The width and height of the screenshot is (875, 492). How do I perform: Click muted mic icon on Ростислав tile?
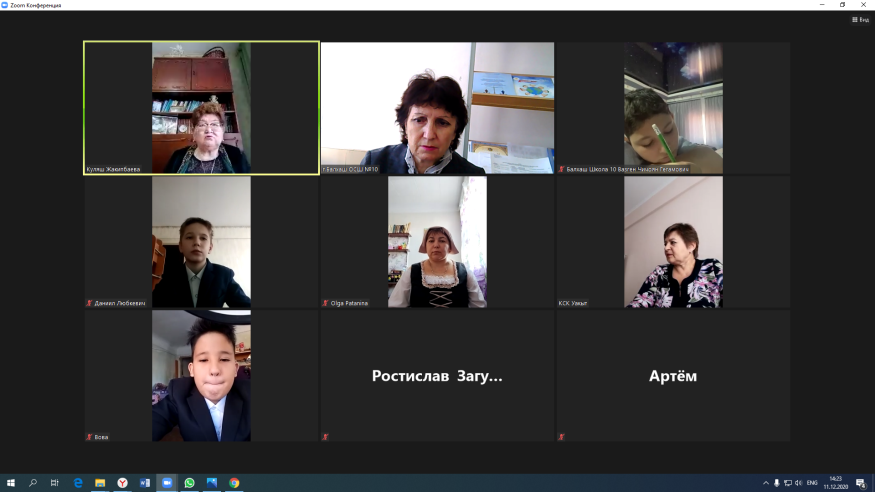pos(326,437)
